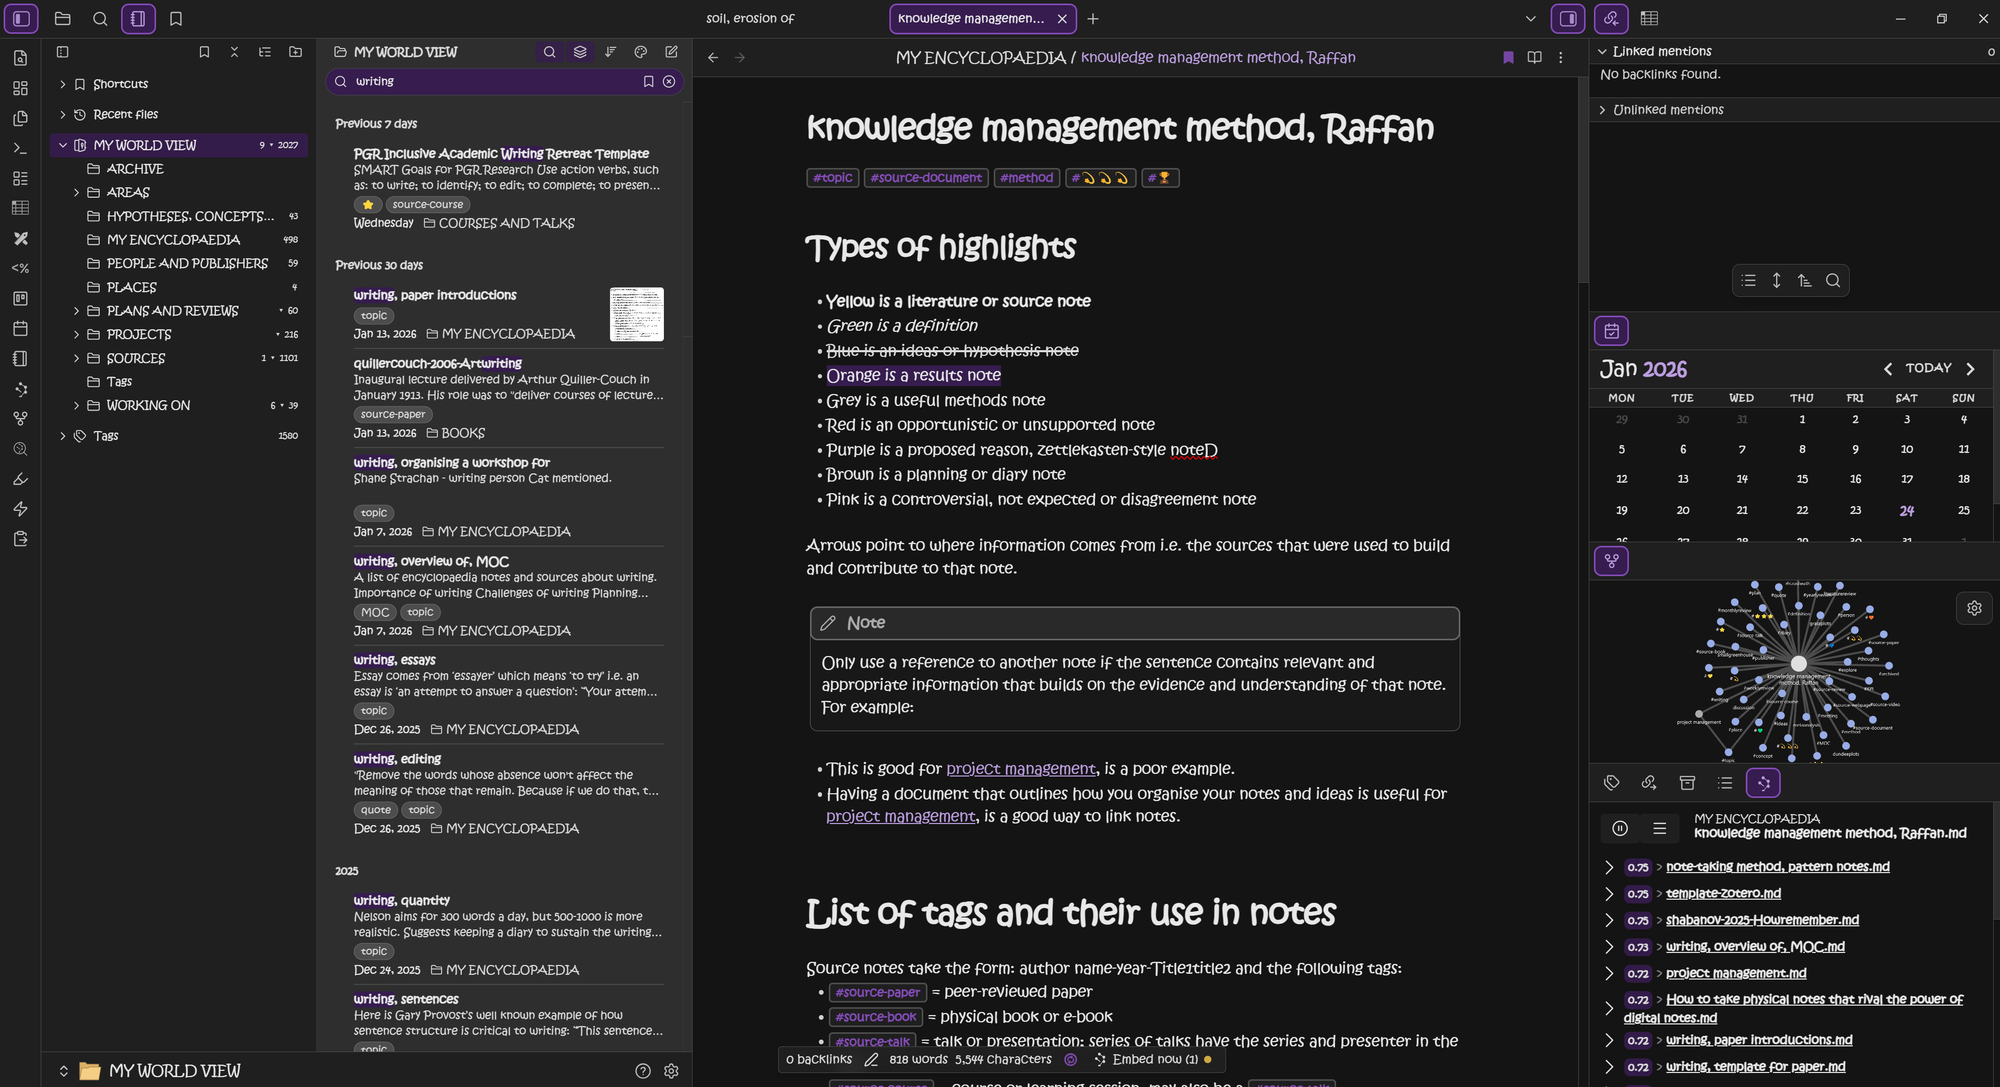Open the calendar panel icon
Viewport: 2000px width, 1087px height.
1611,331
